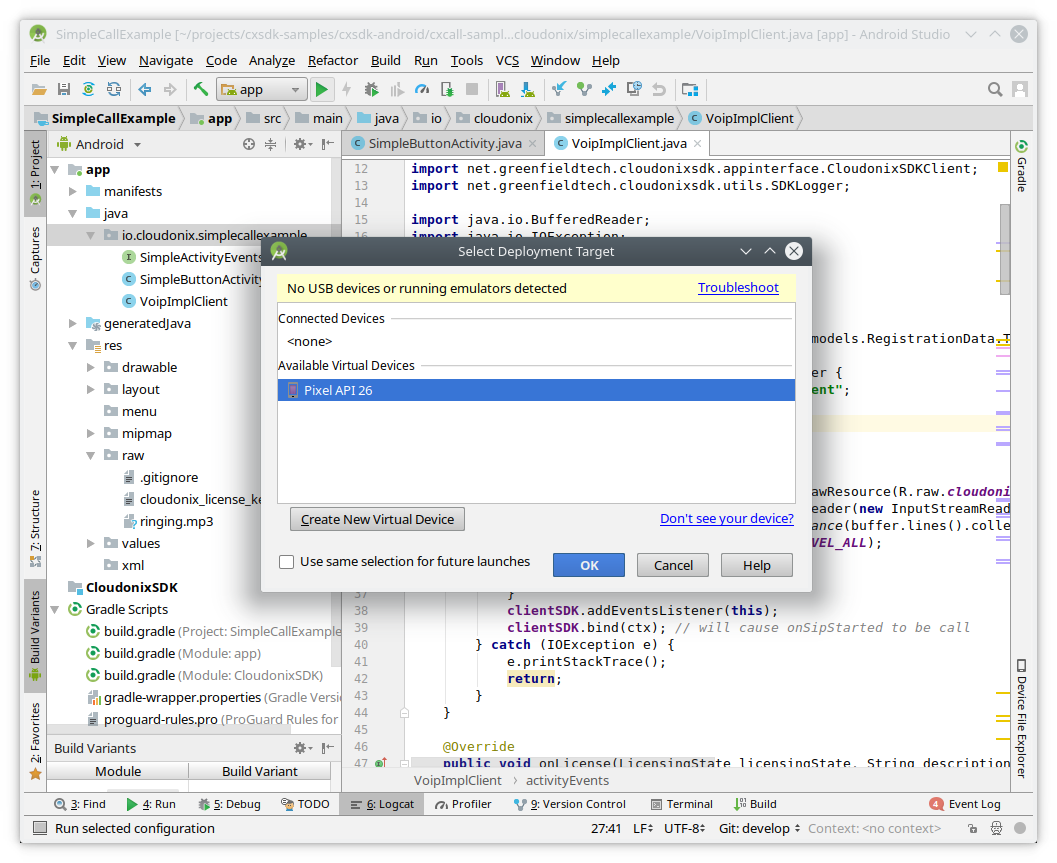Click the Debug app bug icon
The image size is (1057, 863).
pos(371,89)
